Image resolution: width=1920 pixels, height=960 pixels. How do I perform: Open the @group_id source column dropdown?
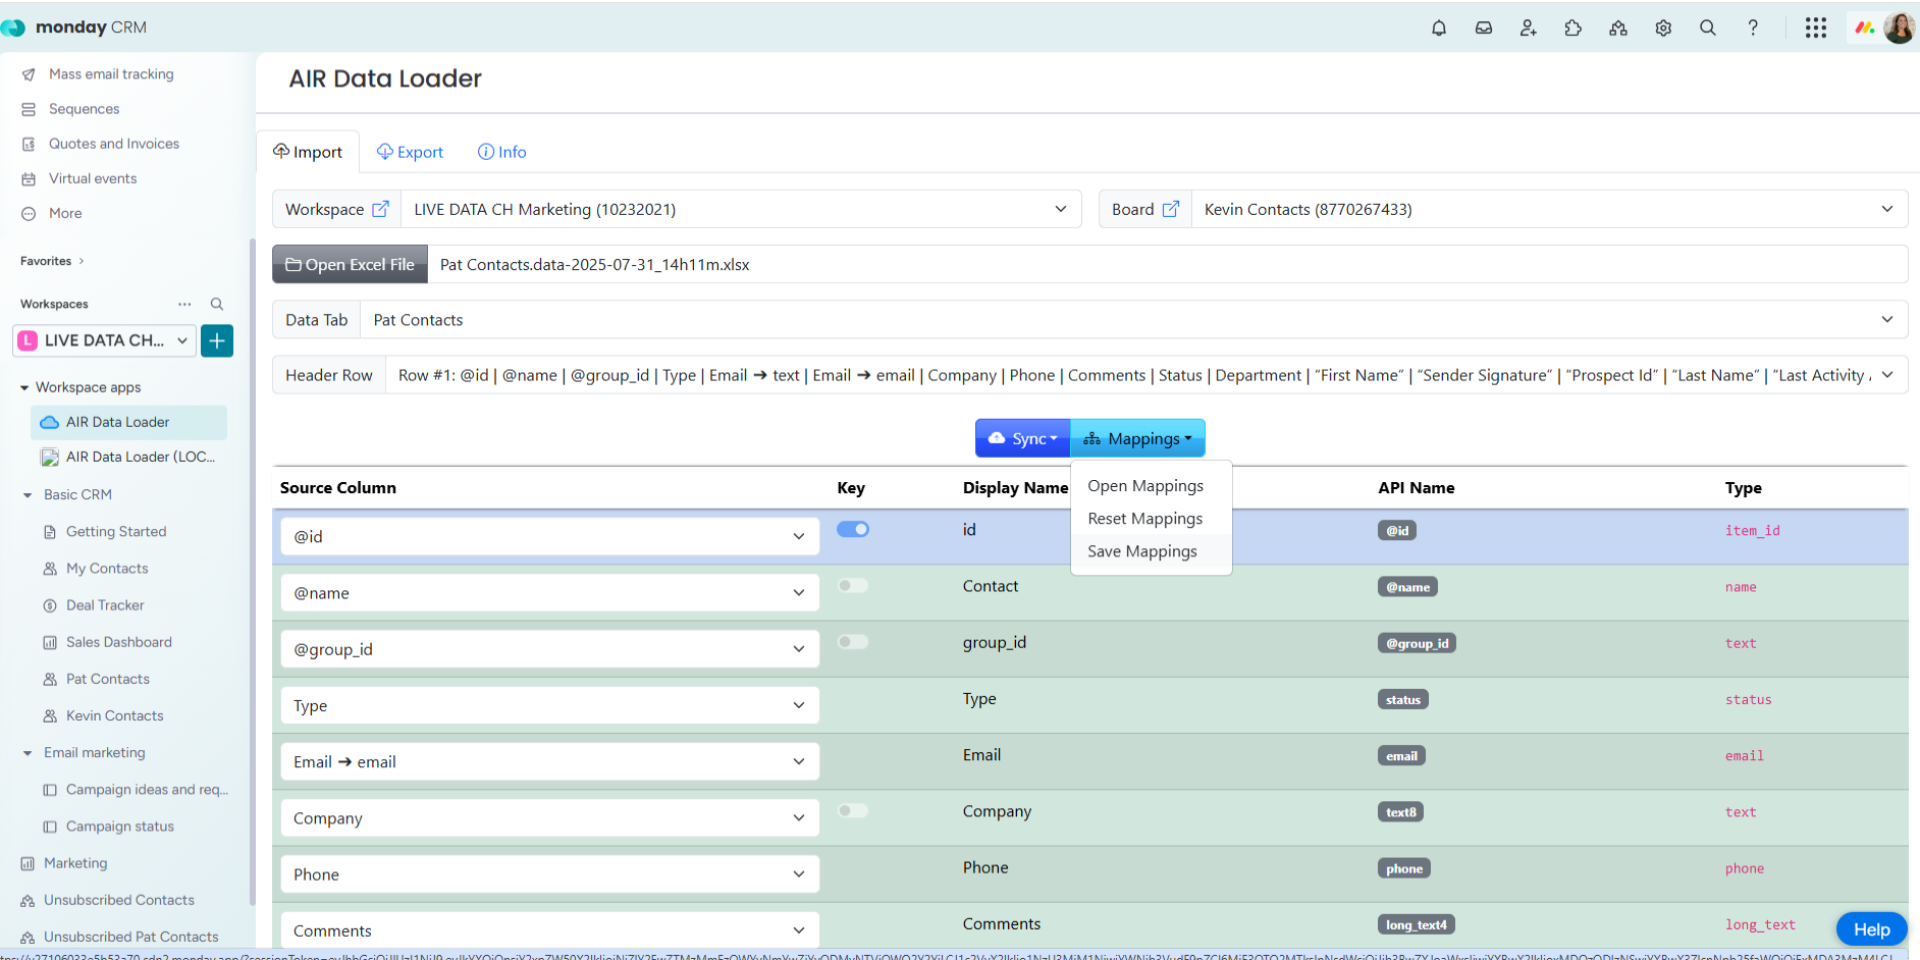coord(549,649)
